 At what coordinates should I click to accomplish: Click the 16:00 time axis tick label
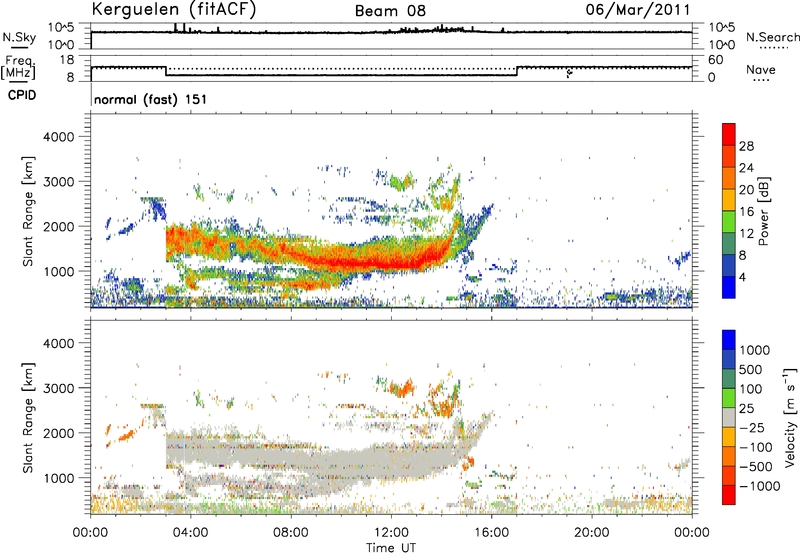491,533
